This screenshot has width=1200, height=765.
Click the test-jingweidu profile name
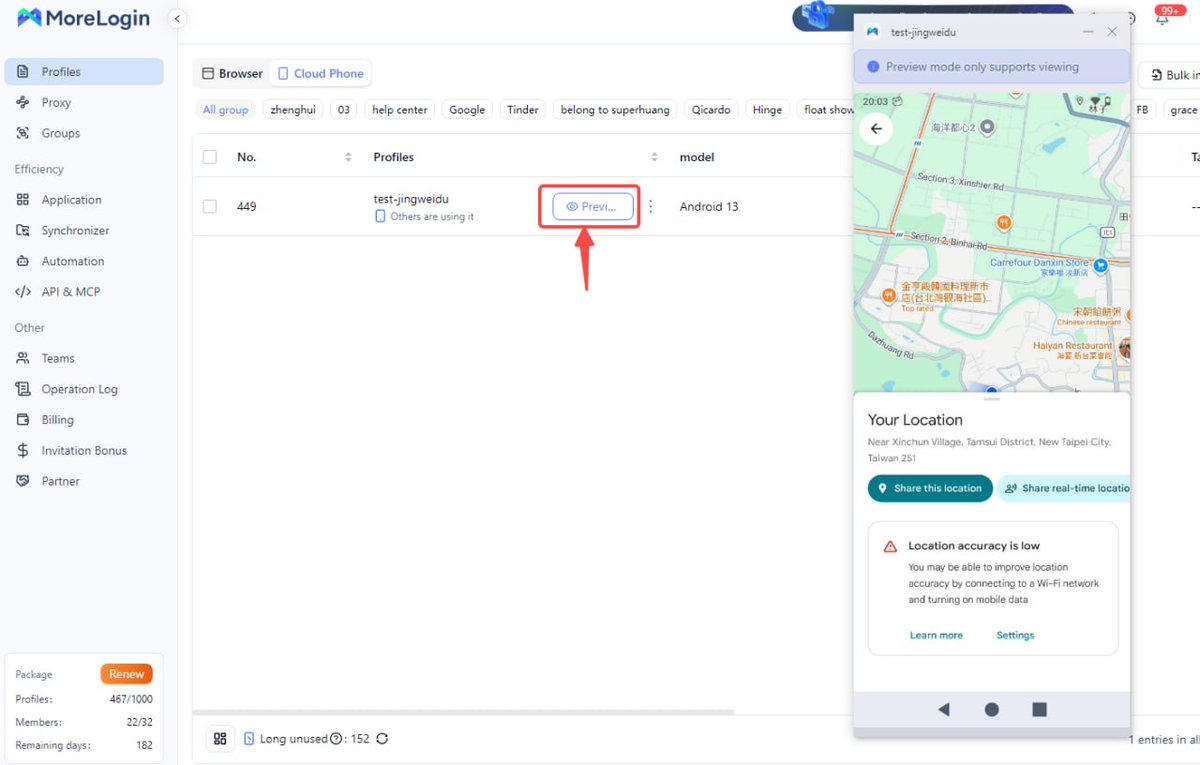click(411, 199)
